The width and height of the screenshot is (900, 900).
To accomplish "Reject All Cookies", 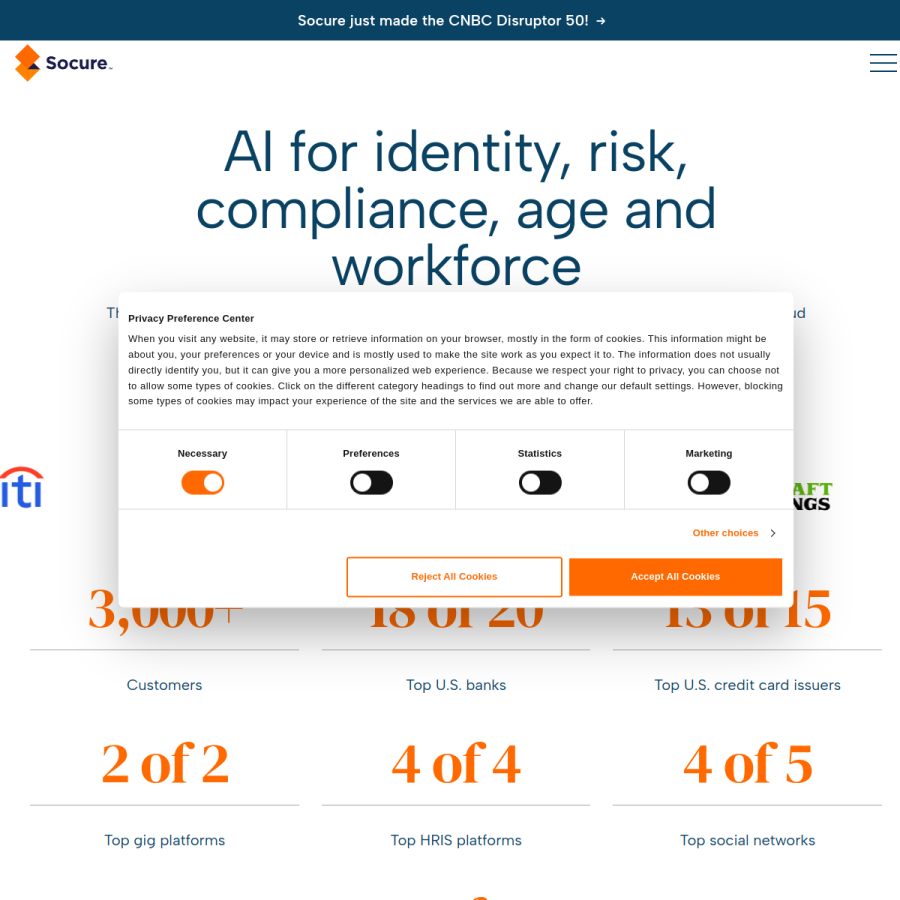I will (454, 577).
